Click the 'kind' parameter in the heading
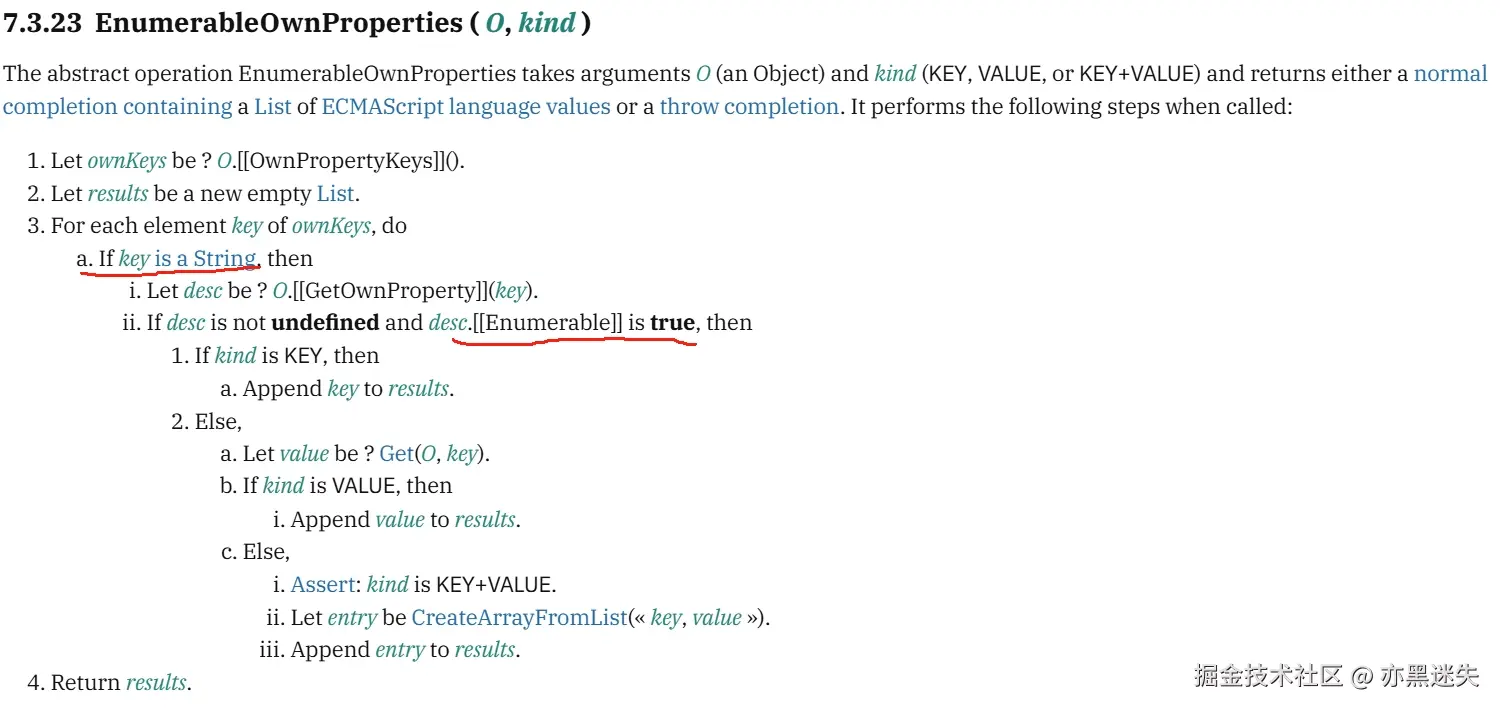The height and width of the screenshot is (710, 1500). pyautogui.click(x=546, y=24)
